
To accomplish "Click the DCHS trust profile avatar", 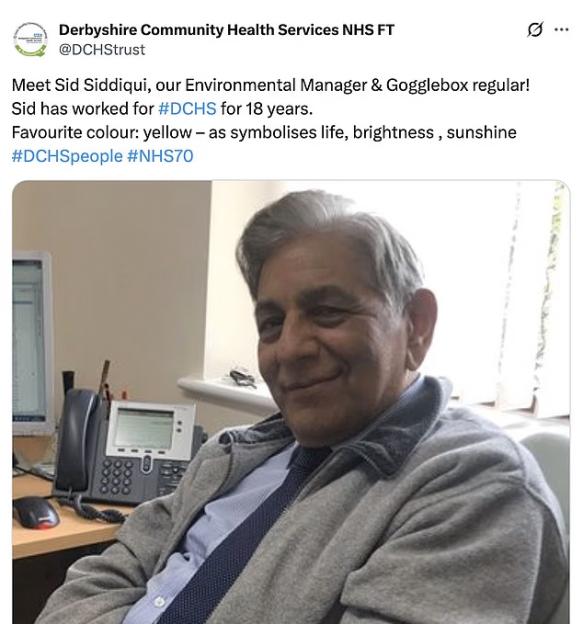I will tap(30, 39).
